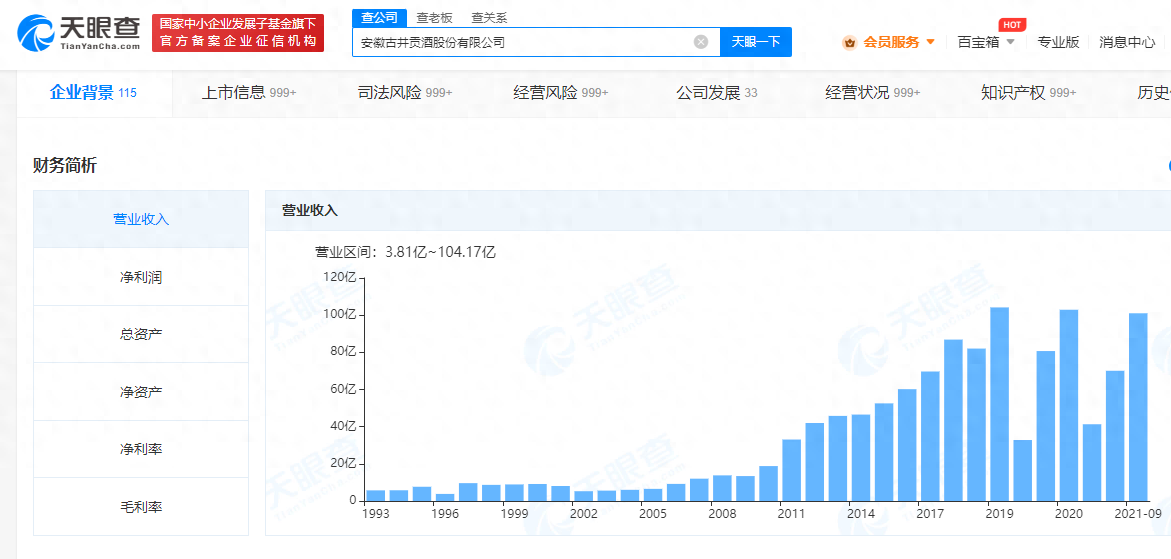Click the TianYanCha logo
The width and height of the screenshot is (1171, 559).
click(79, 33)
